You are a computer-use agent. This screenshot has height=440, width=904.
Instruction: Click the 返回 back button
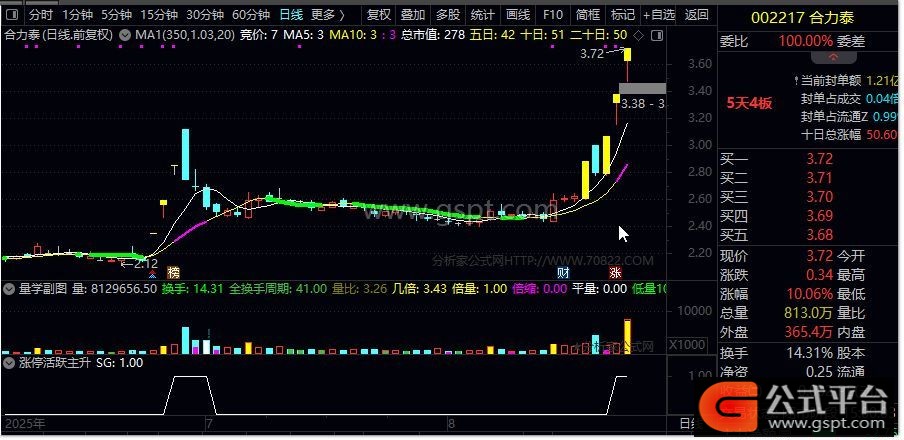696,14
